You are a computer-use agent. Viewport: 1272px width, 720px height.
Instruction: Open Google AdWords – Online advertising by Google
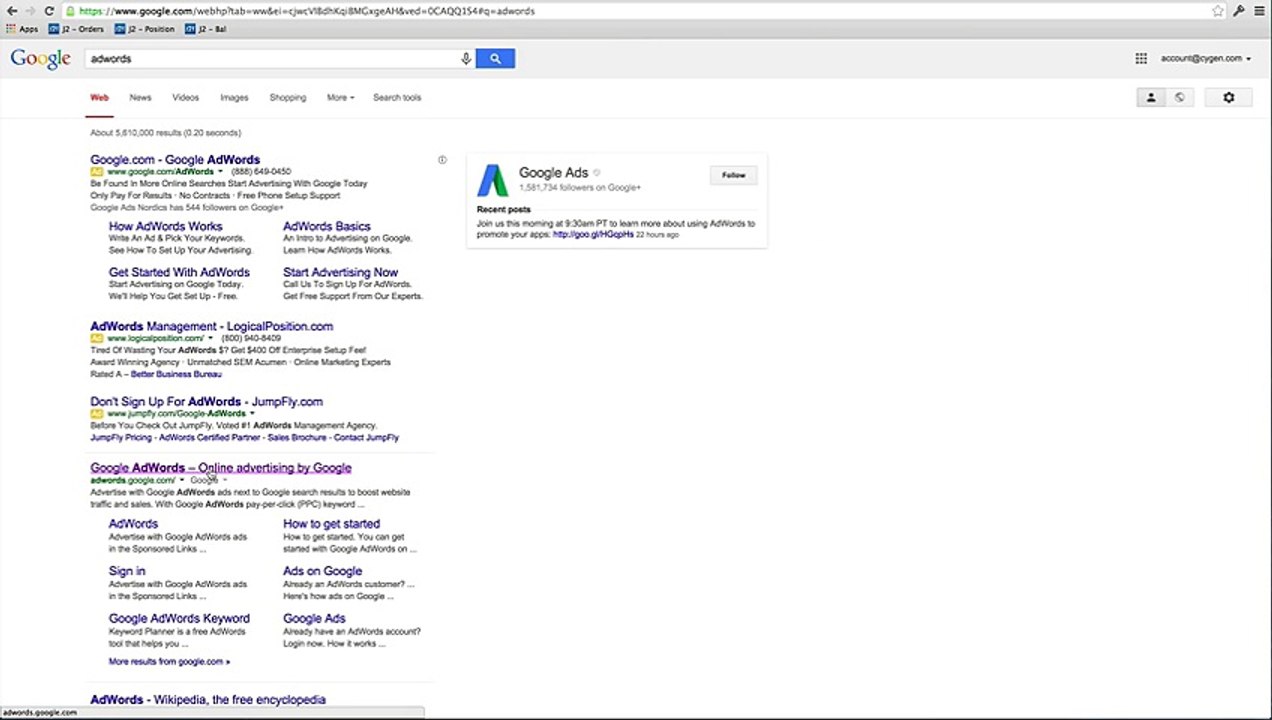click(220, 467)
